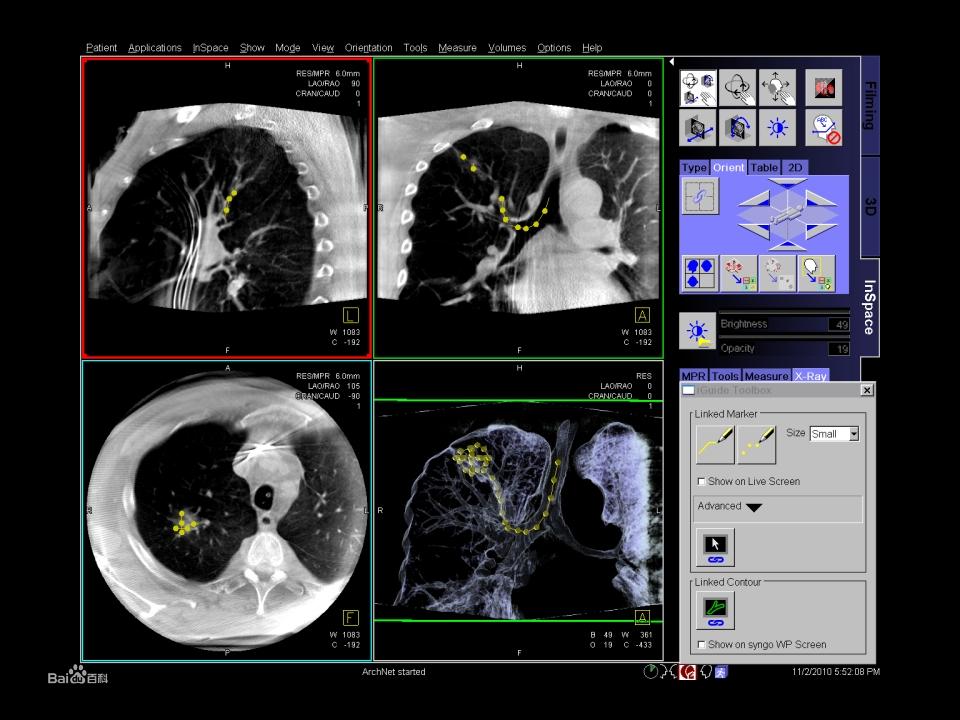Open the Applications menu
Image resolution: width=960 pixels, height=720 pixels.
pyautogui.click(x=155, y=48)
